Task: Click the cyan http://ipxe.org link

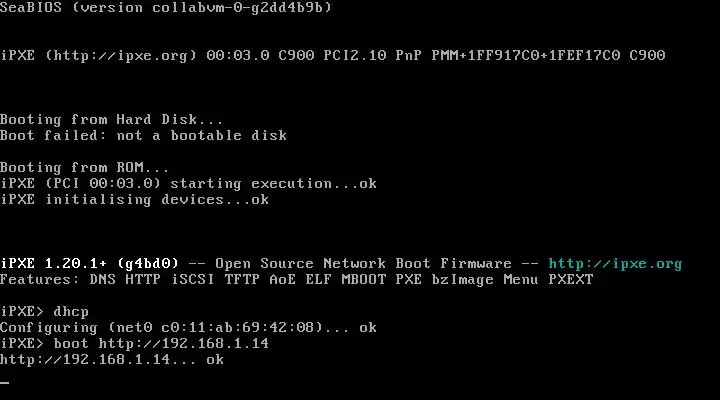Action: (x=615, y=264)
